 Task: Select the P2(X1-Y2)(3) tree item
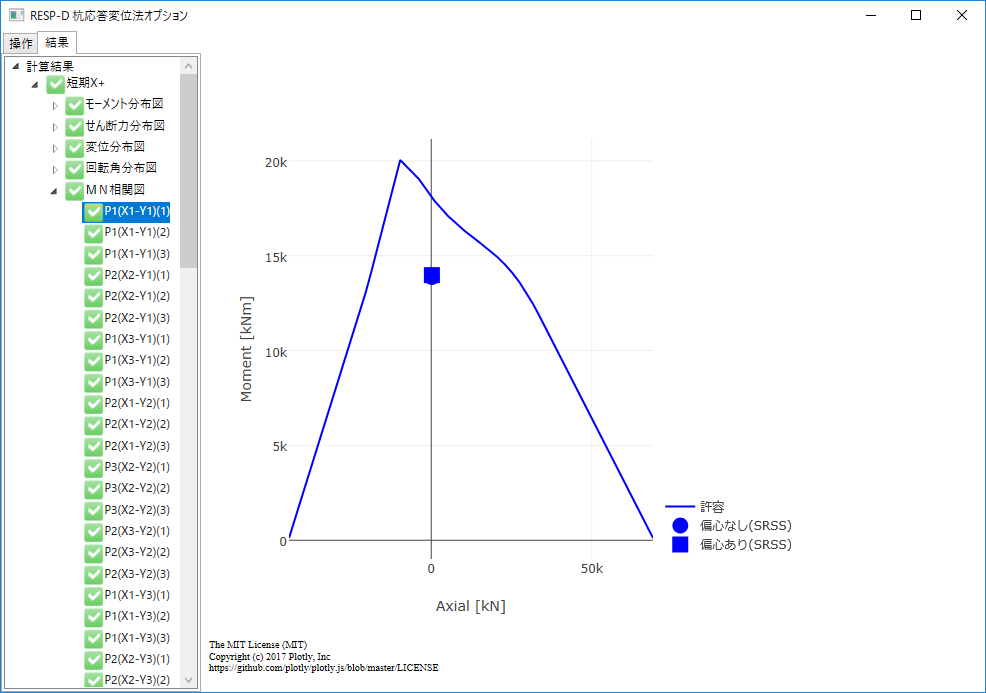137,446
